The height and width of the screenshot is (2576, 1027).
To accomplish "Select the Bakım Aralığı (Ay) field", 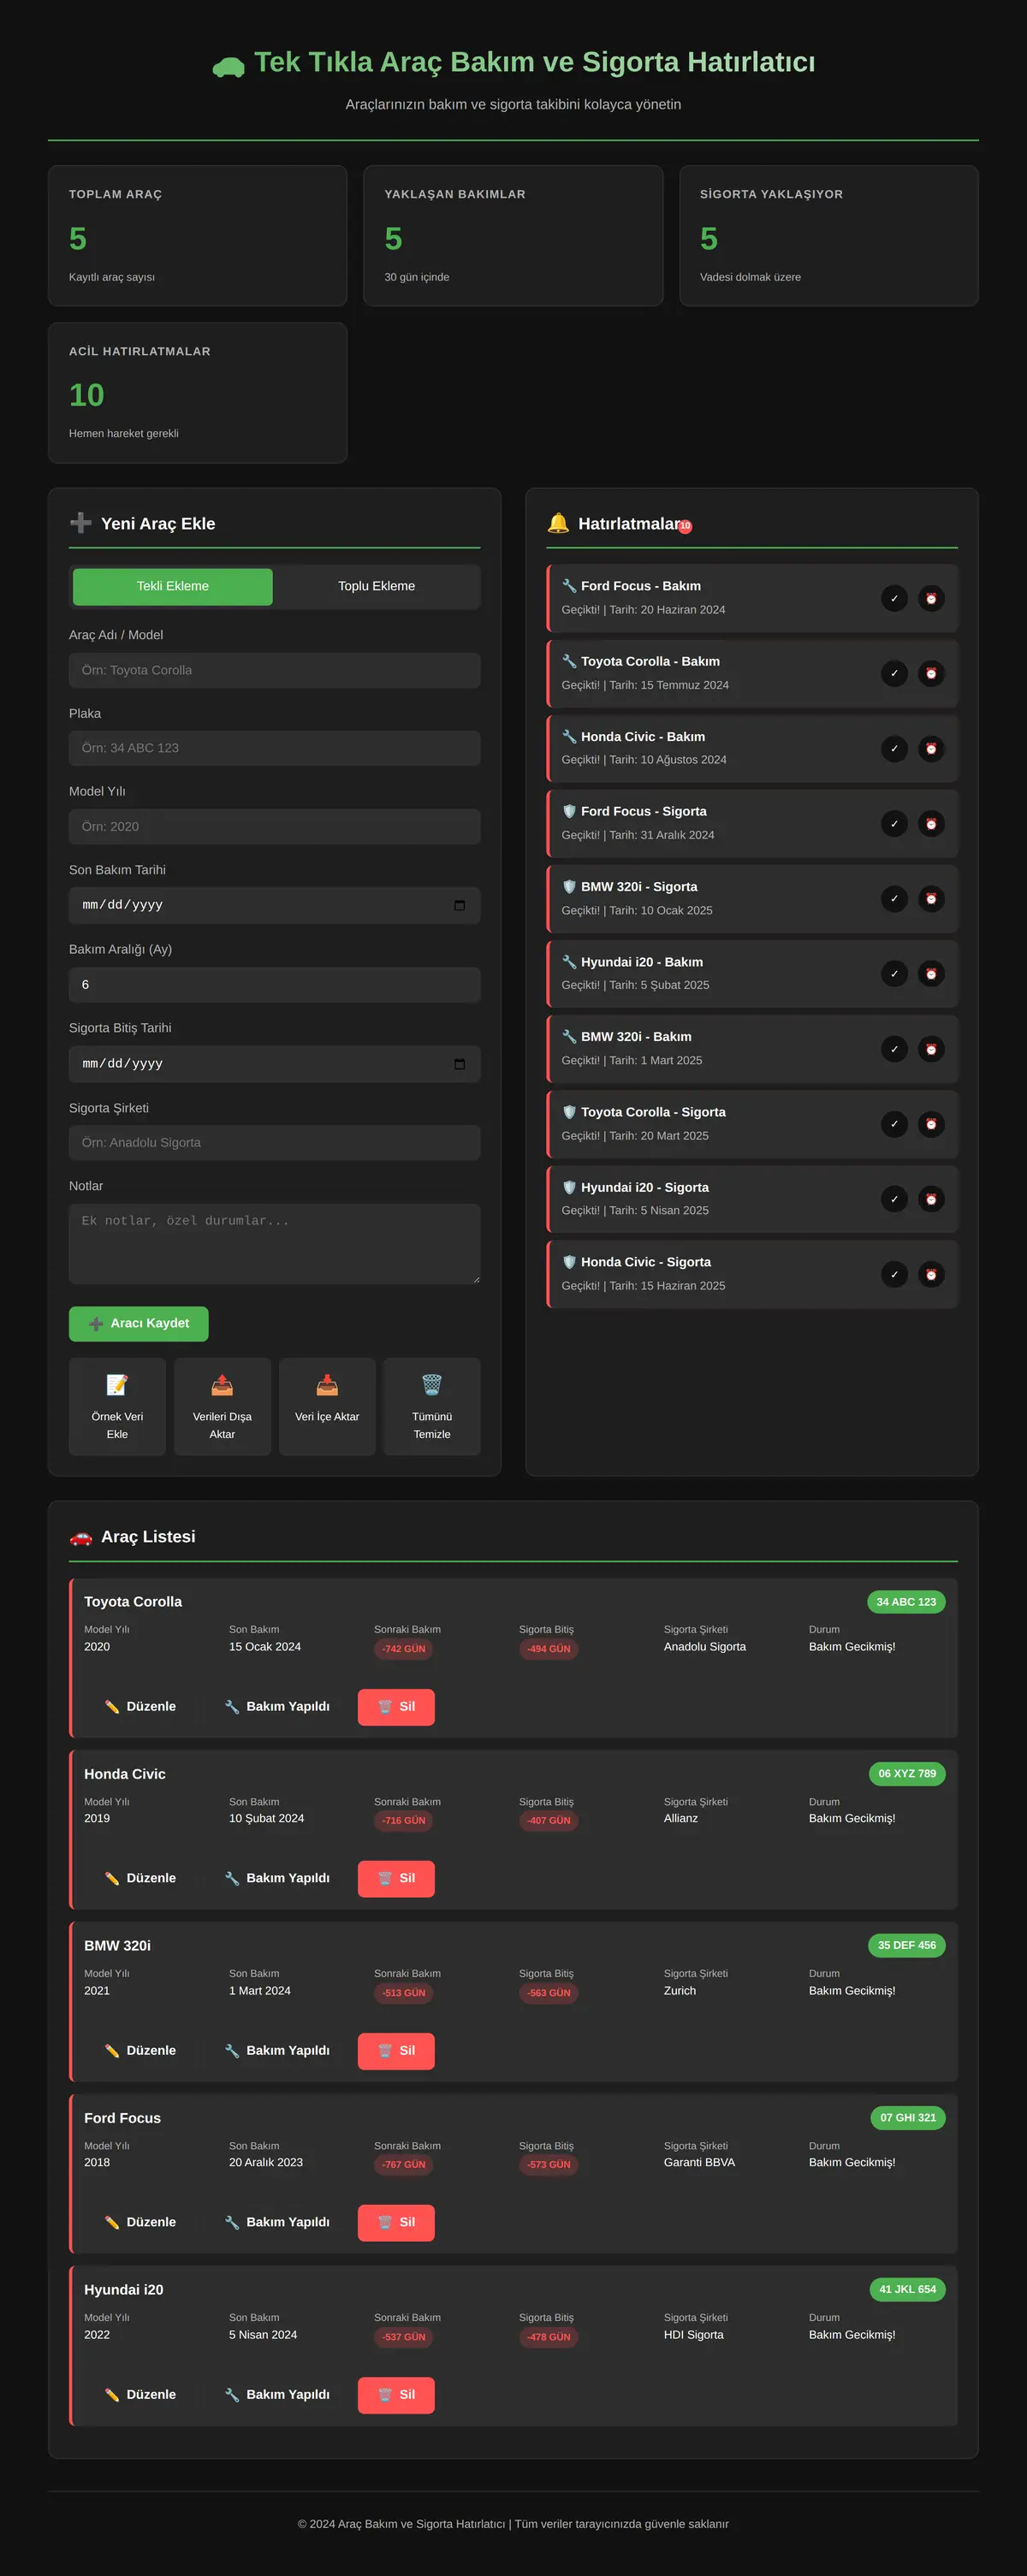I will 275,985.
